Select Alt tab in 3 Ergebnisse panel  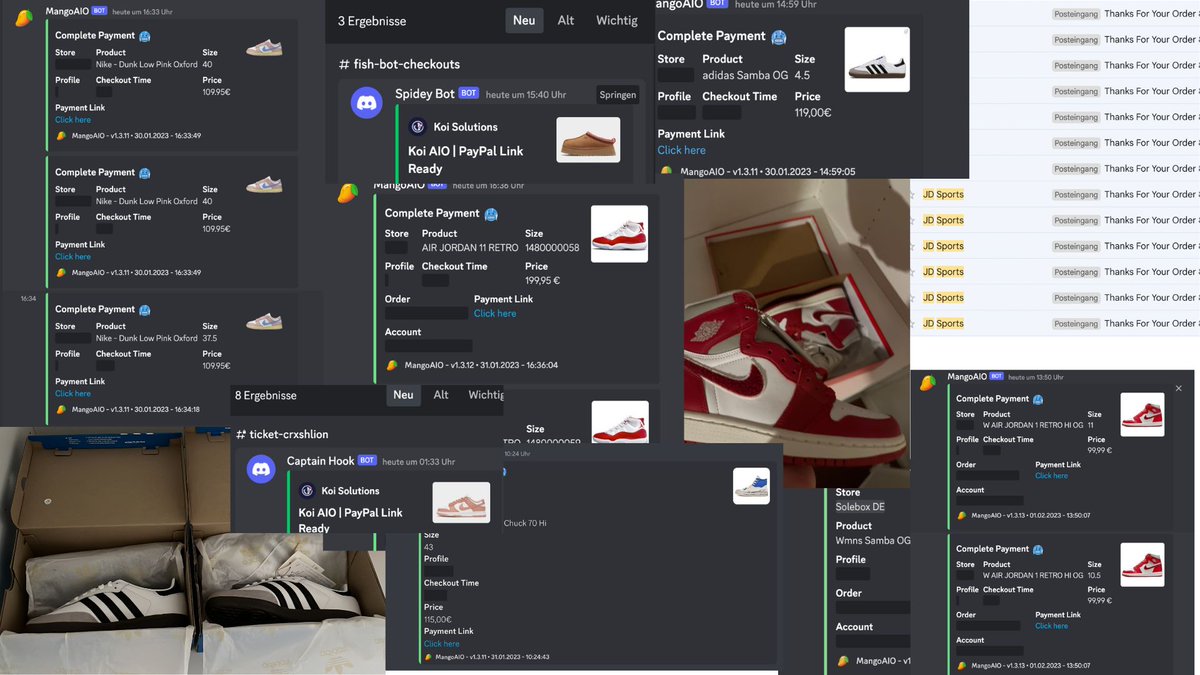point(566,20)
